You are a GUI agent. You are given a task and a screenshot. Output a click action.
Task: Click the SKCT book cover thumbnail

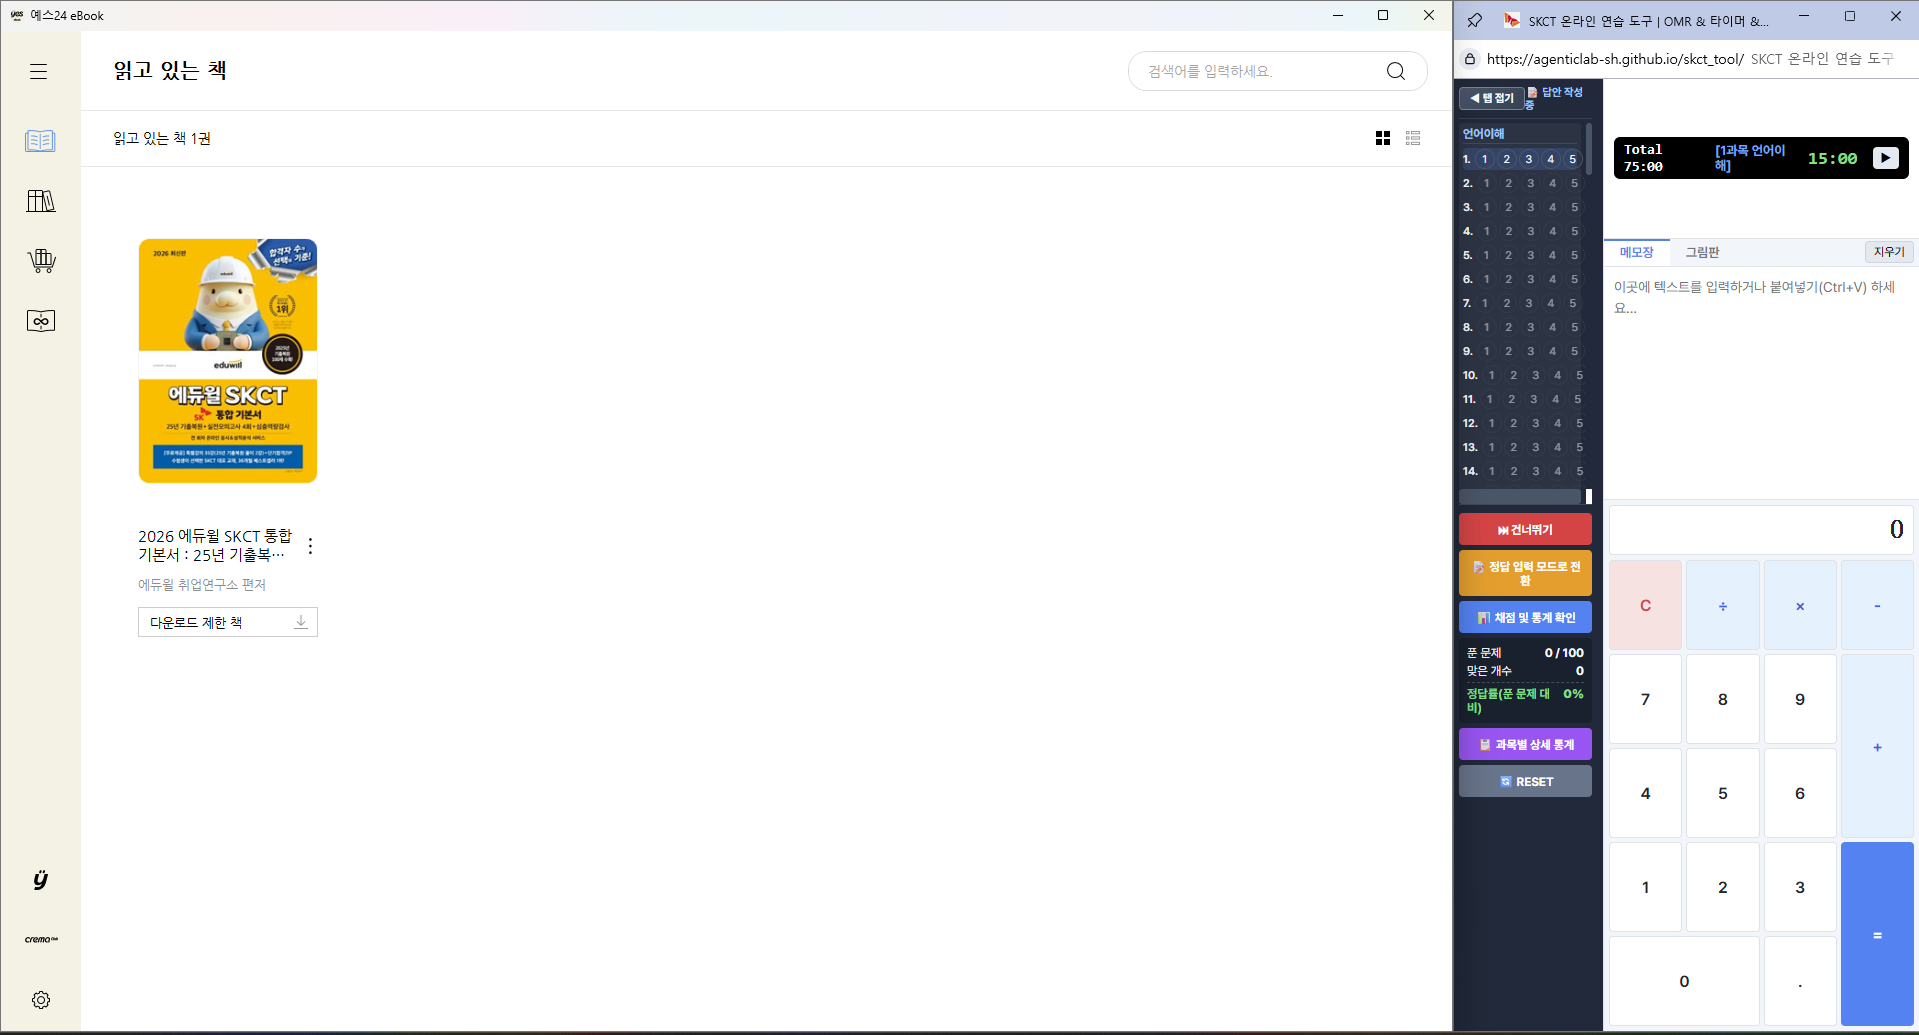pos(228,361)
